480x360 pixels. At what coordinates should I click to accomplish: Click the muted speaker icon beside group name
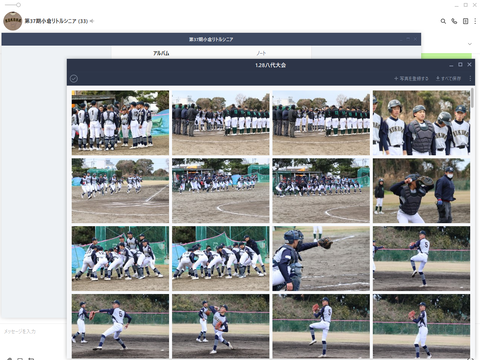coord(92,21)
